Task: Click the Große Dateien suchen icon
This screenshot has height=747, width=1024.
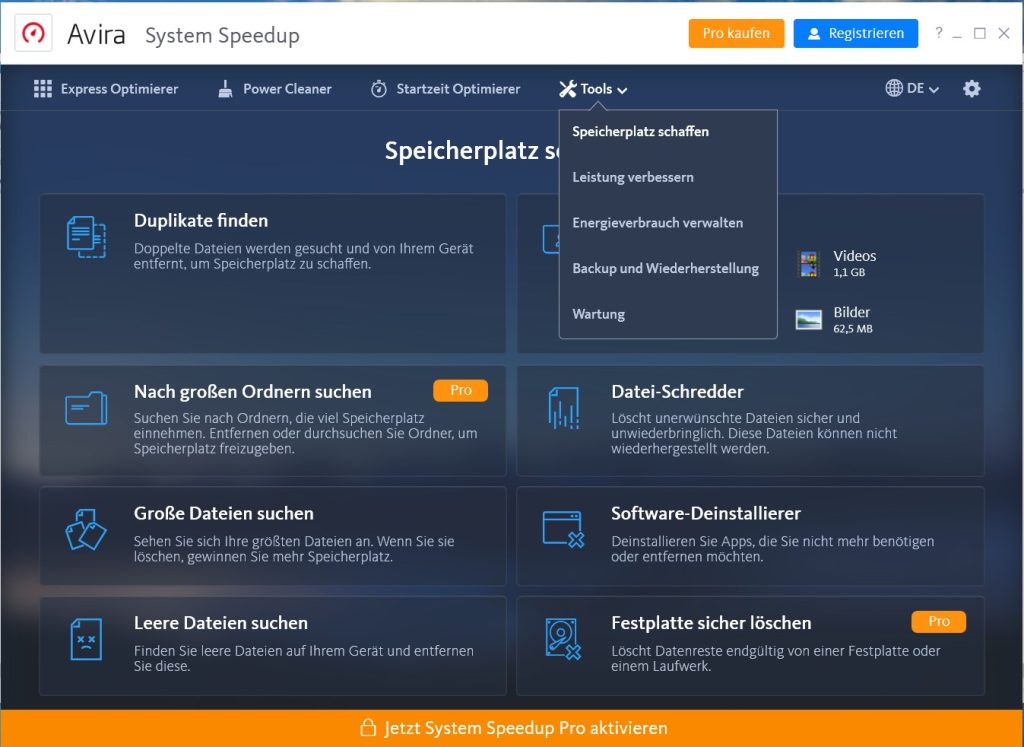Action: (86, 530)
